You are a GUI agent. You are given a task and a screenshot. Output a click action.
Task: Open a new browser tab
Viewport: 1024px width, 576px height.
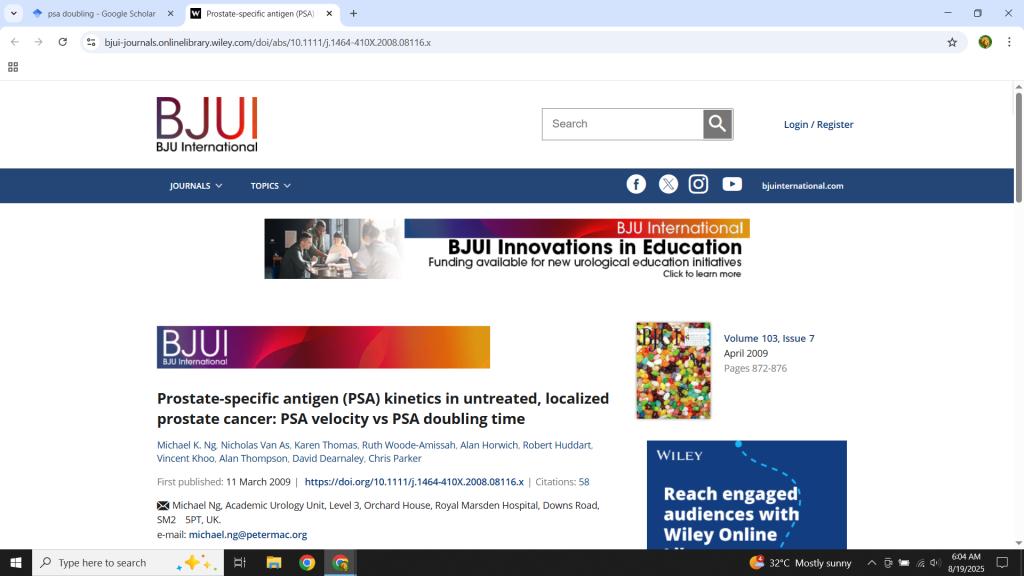pyautogui.click(x=353, y=14)
